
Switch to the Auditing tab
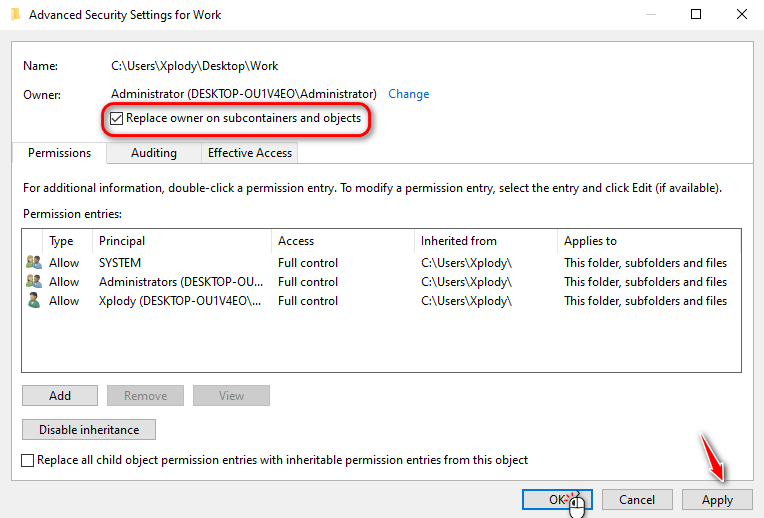pos(153,153)
